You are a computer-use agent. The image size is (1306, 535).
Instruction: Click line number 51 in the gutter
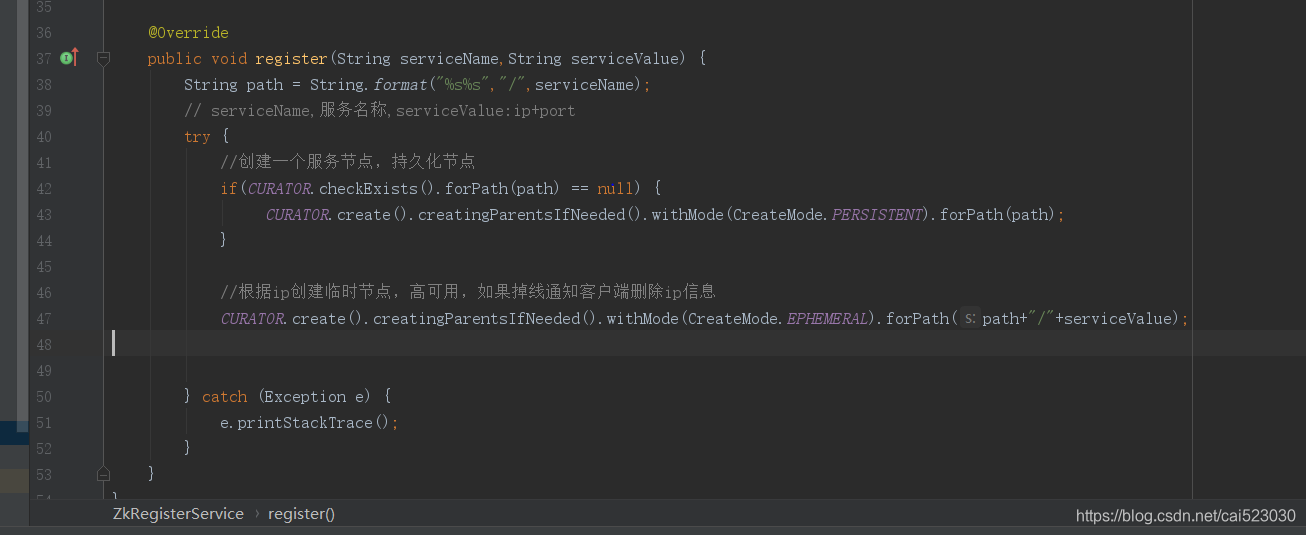point(43,423)
